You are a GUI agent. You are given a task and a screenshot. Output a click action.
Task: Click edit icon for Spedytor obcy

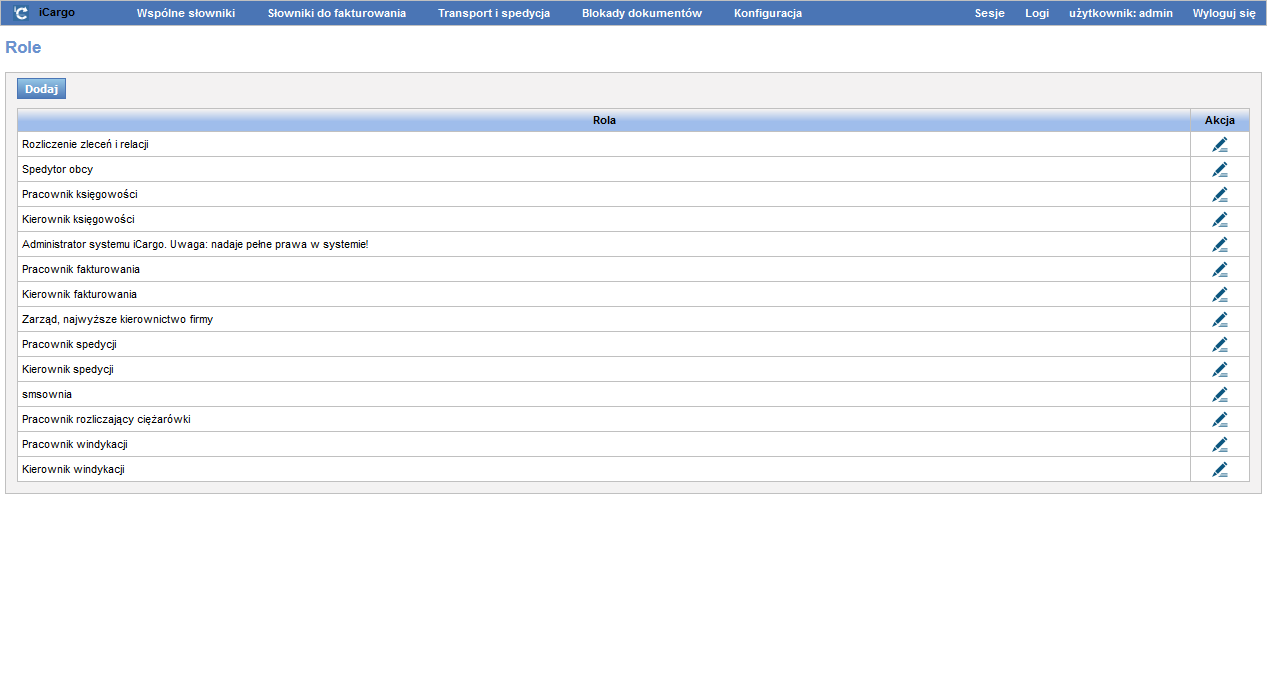[x=1219, y=170]
